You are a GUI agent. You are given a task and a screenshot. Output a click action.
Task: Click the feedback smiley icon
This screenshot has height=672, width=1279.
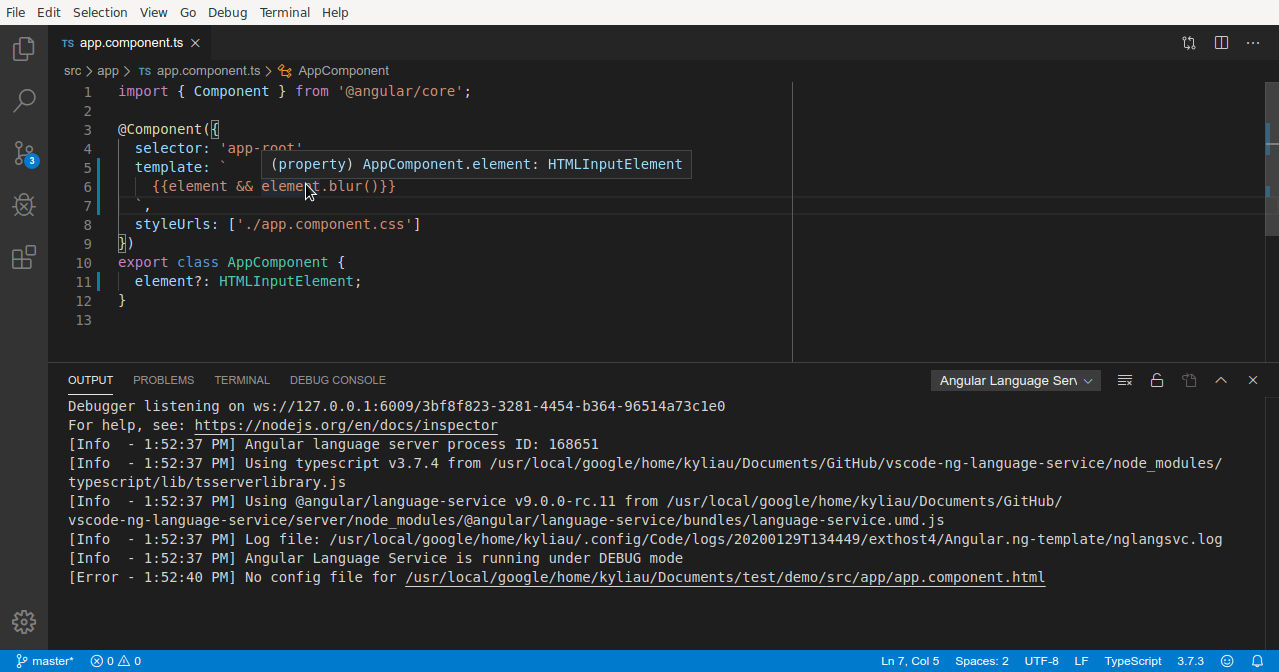pos(1228,661)
